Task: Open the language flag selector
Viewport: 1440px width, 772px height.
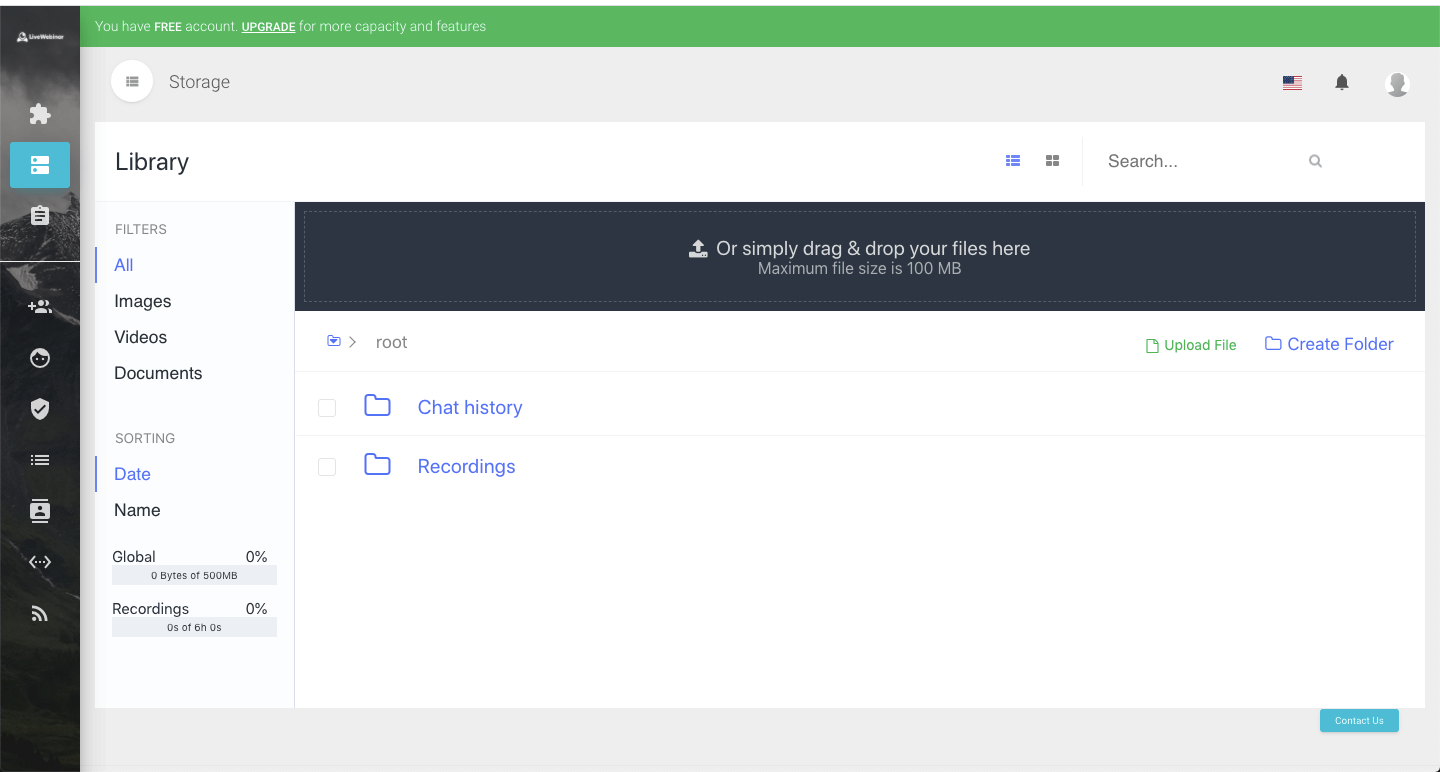Action: 1292,83
